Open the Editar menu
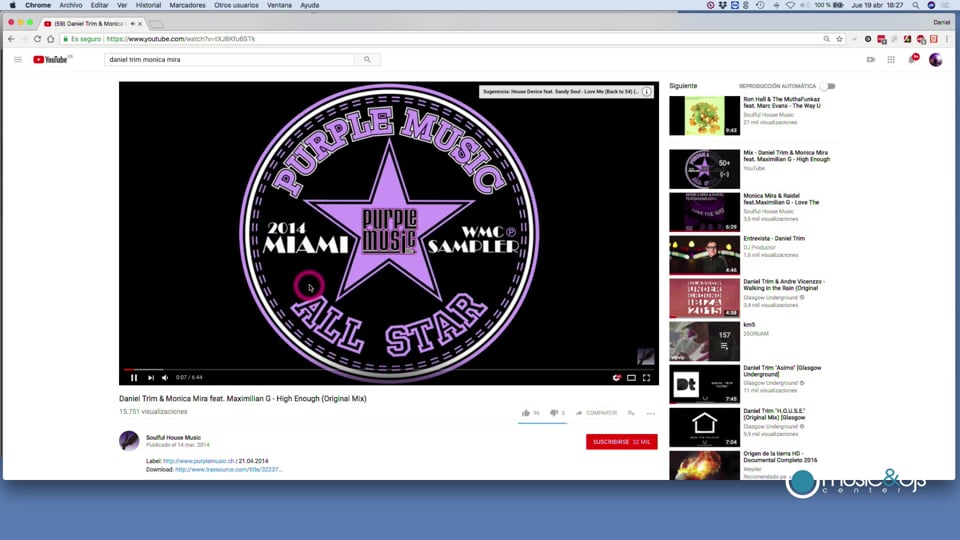The image size is (960, 540). click(x=99, y=5)
